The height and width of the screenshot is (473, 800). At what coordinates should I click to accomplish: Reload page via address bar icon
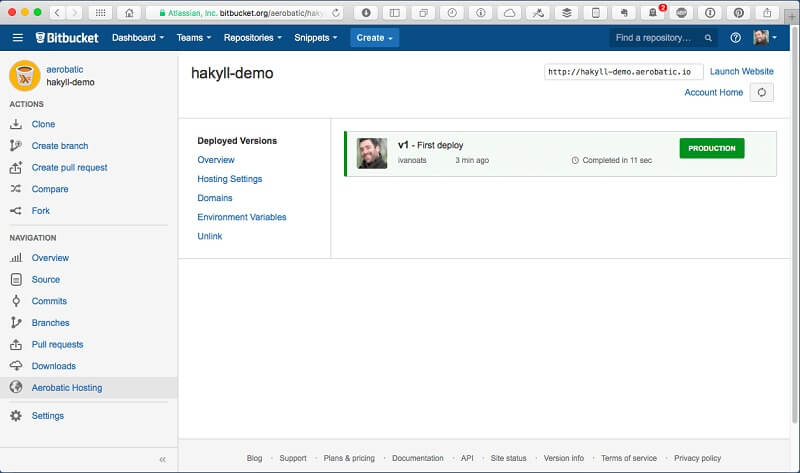click(x=336, y=13)
